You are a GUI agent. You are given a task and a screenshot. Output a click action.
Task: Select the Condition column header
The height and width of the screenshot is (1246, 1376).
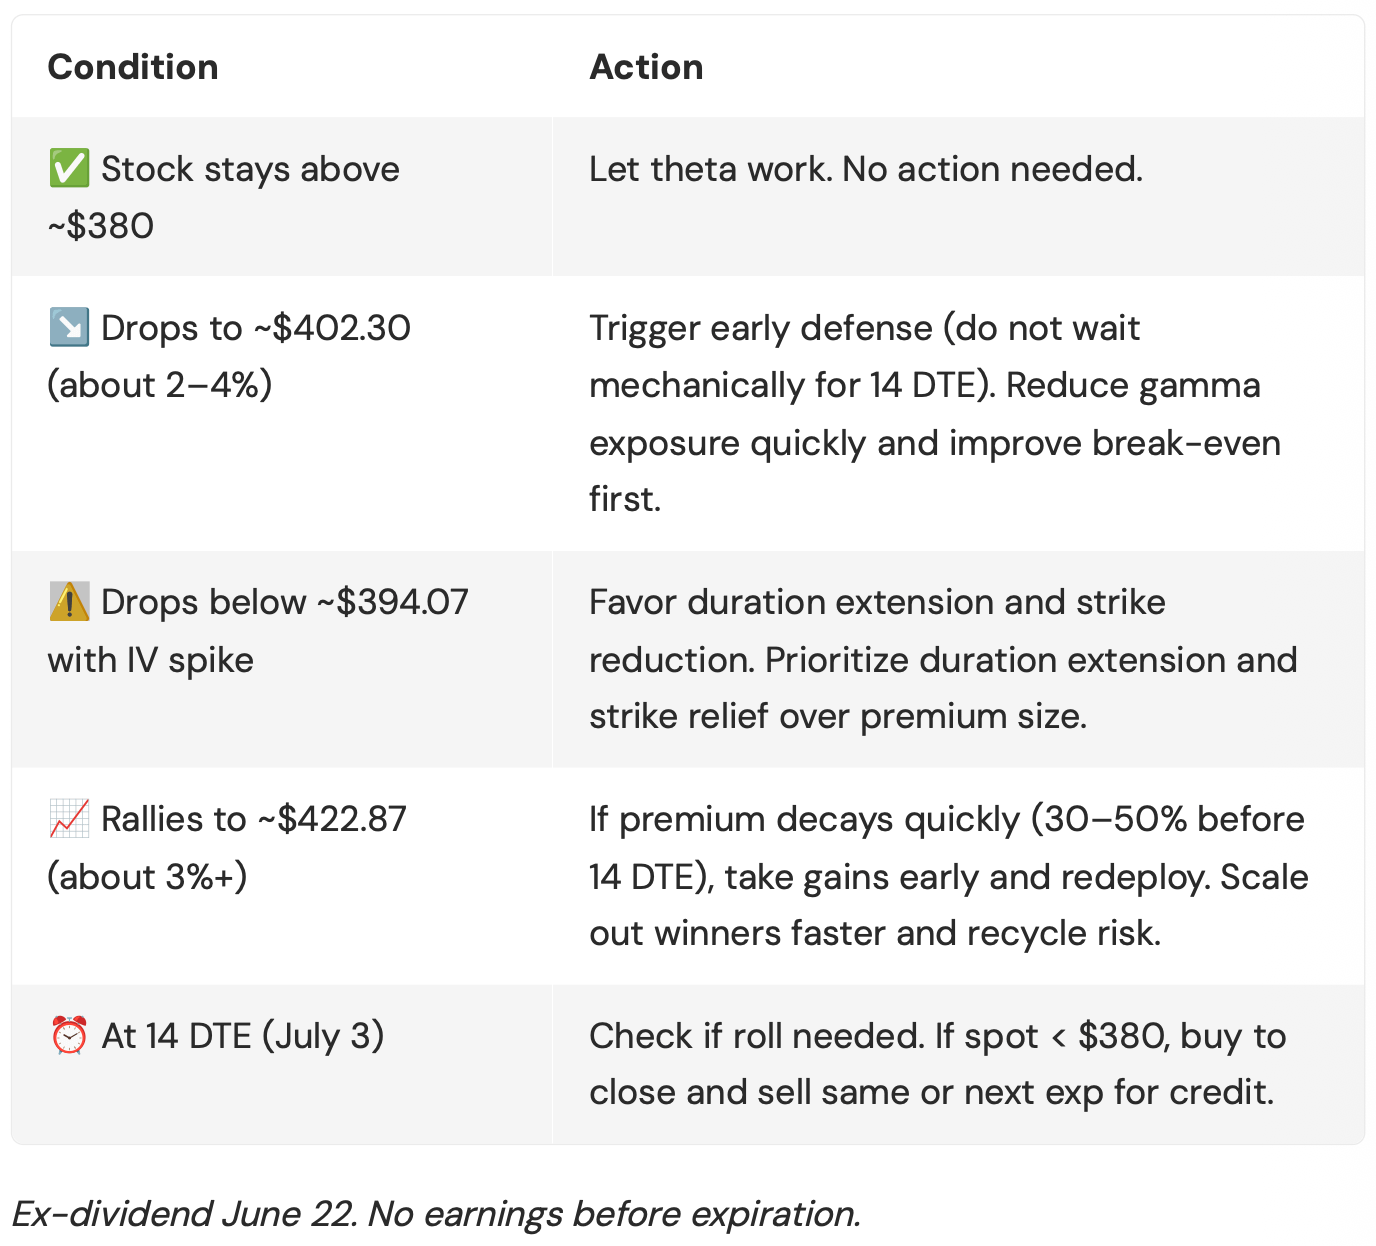pyautogui.click(x=133, y=67)
